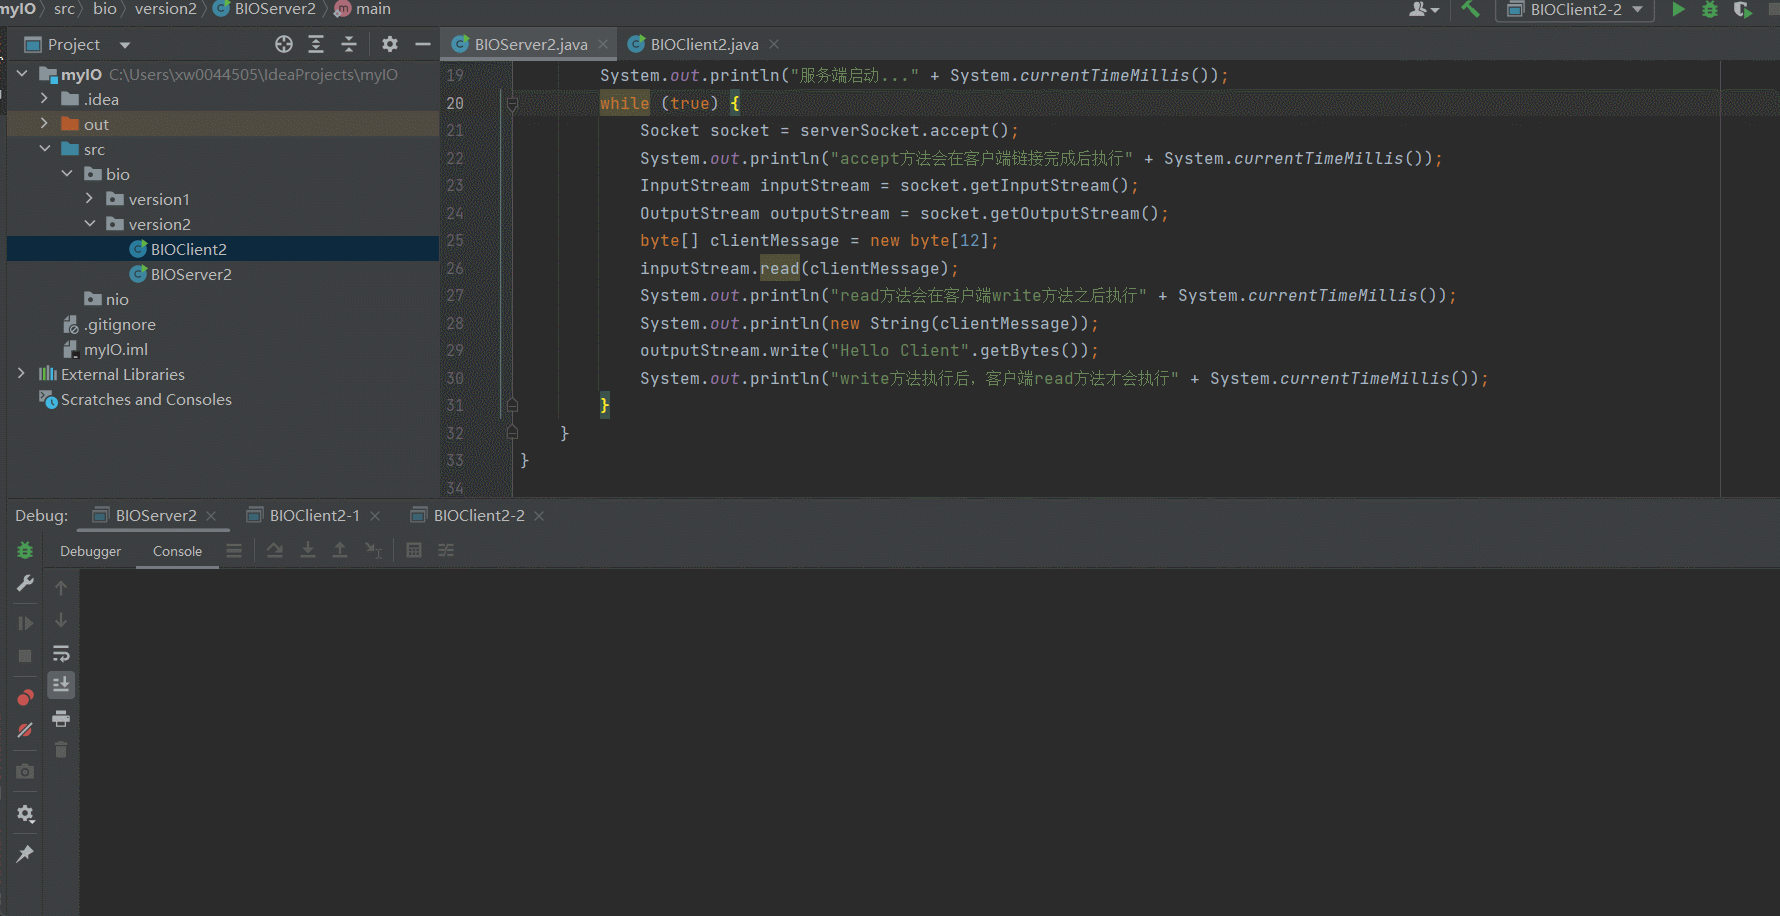Click the locate target icon in Project panel

(284, 44)
